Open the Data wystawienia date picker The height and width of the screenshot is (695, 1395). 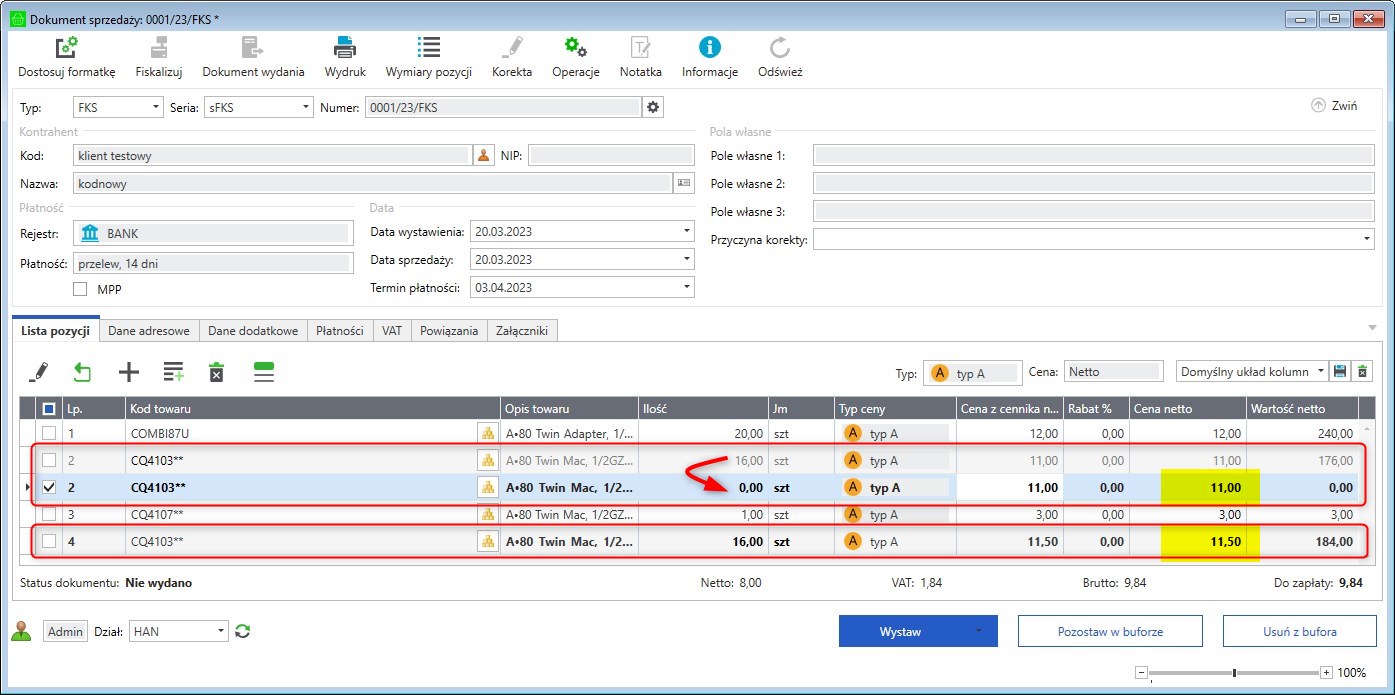pos(686,232)
